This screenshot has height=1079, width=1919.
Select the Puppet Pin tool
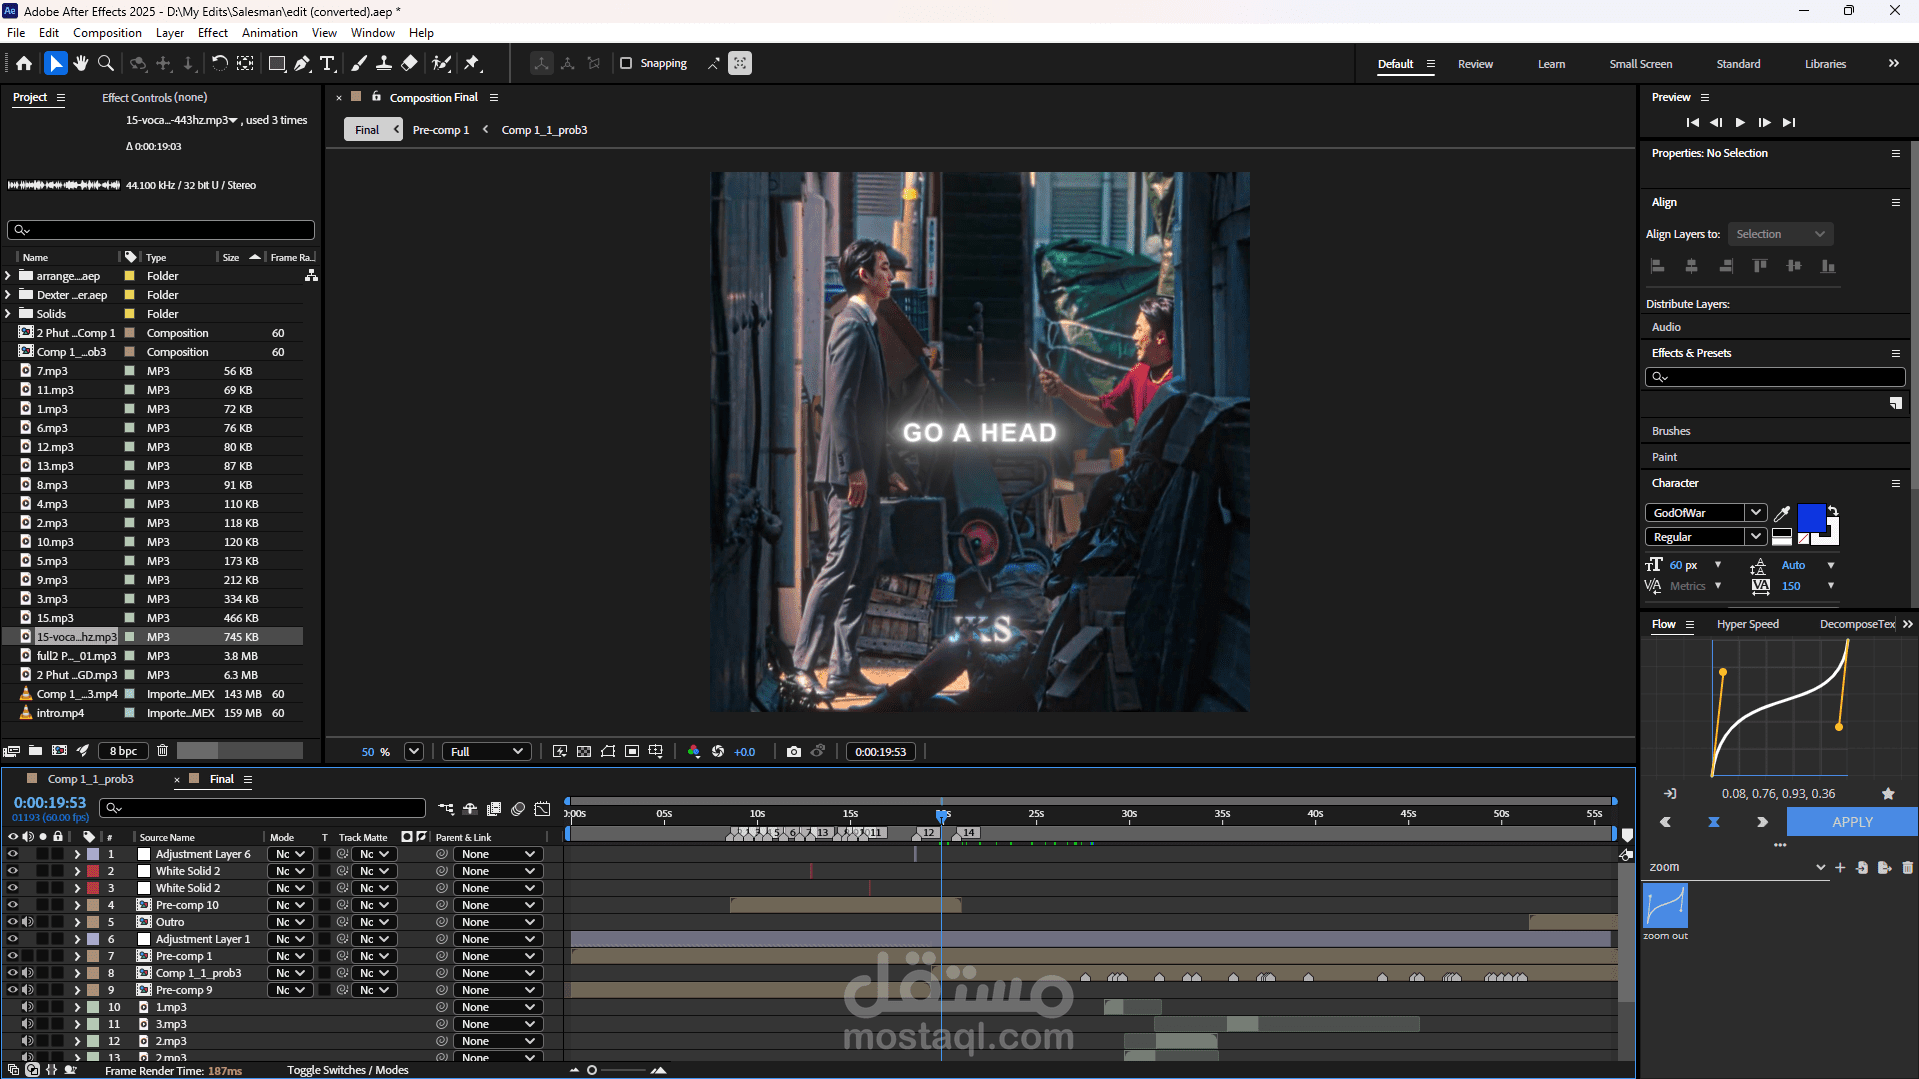tap(473, 63)
